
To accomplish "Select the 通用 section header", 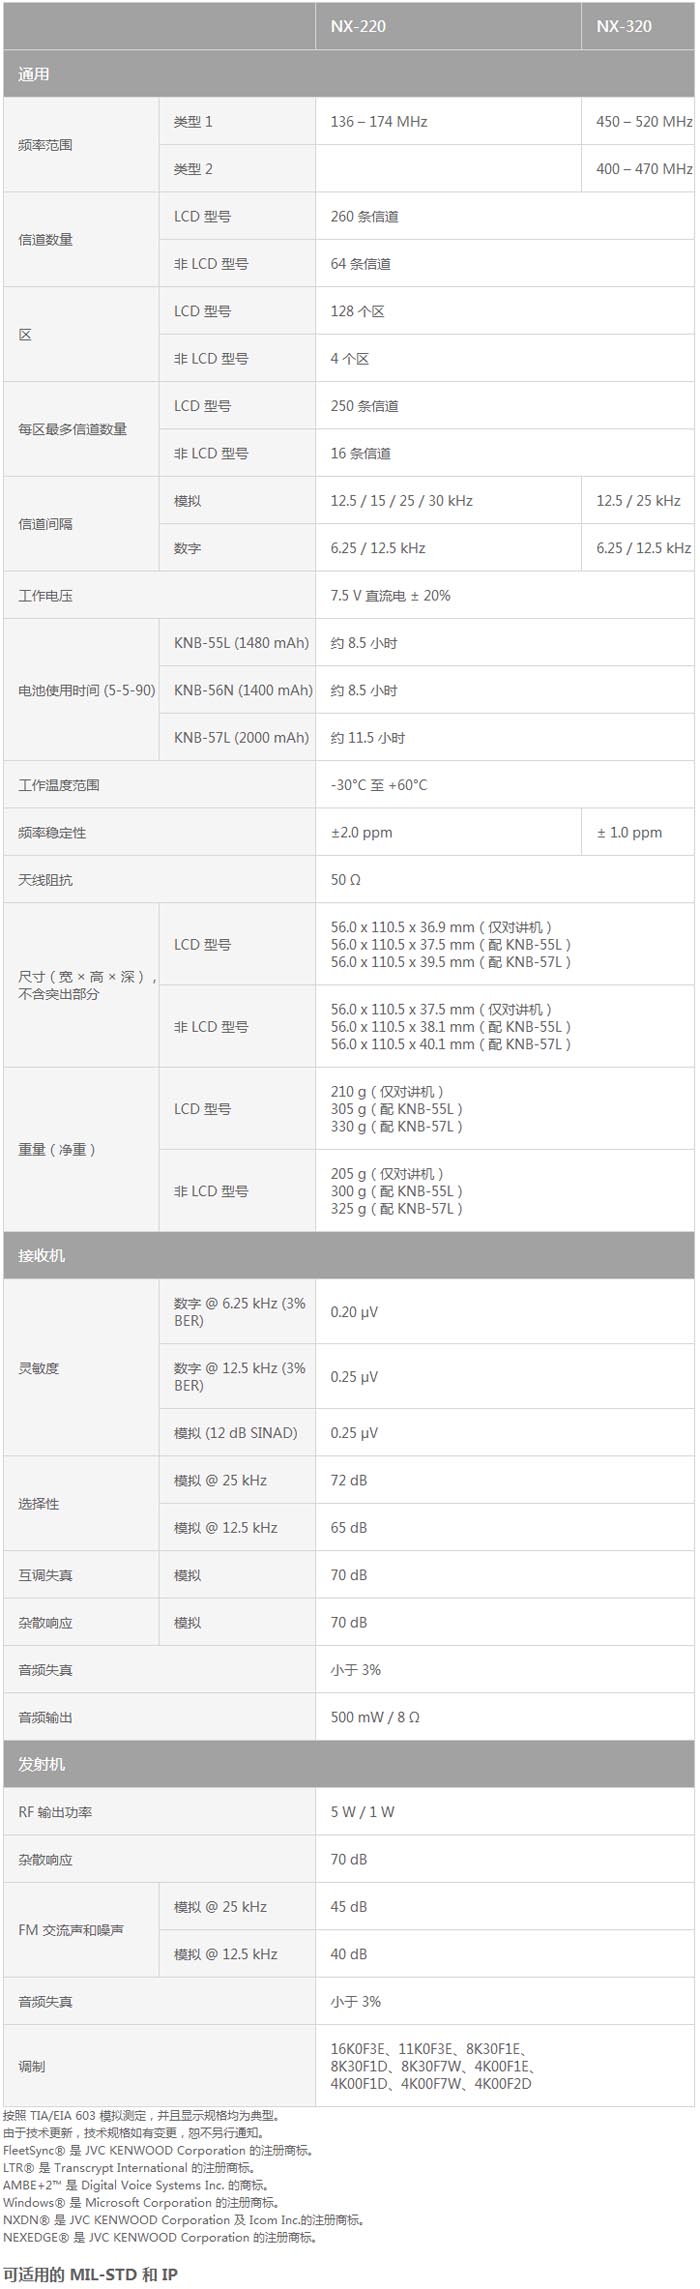I will click(x=34, y=75).
